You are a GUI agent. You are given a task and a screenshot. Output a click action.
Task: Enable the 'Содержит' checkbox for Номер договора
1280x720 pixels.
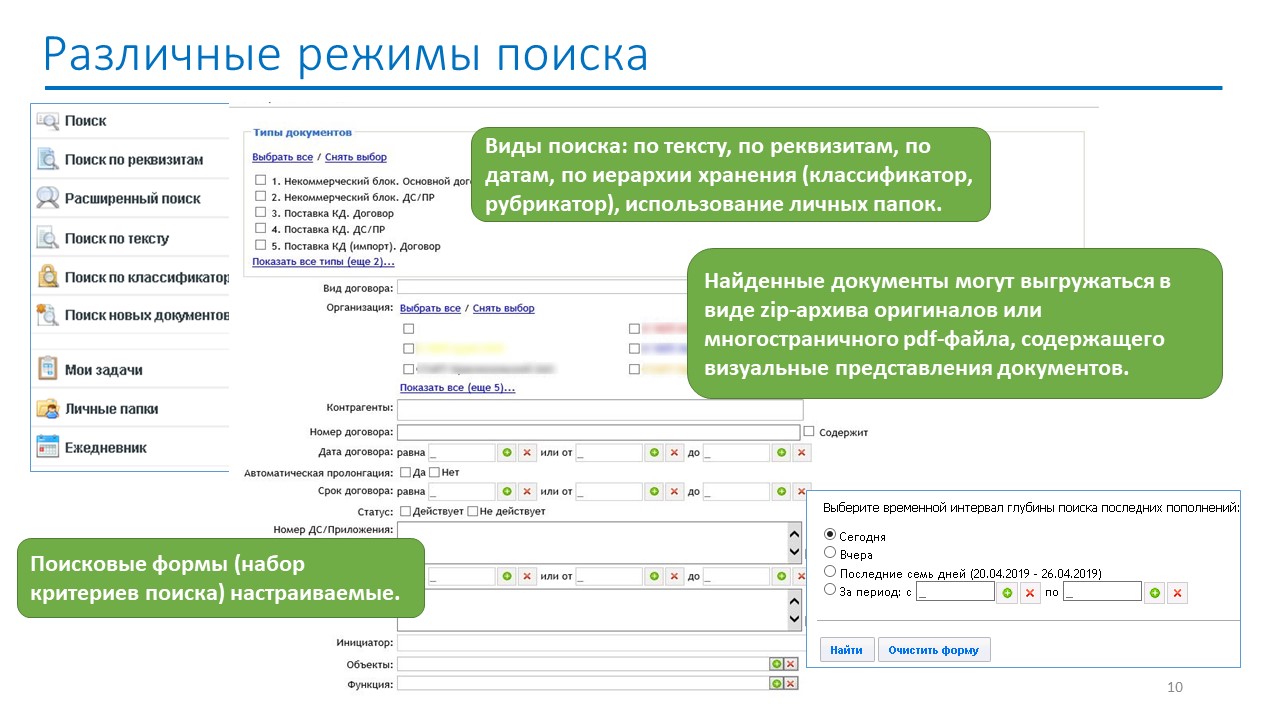click(x=809, y=432)
